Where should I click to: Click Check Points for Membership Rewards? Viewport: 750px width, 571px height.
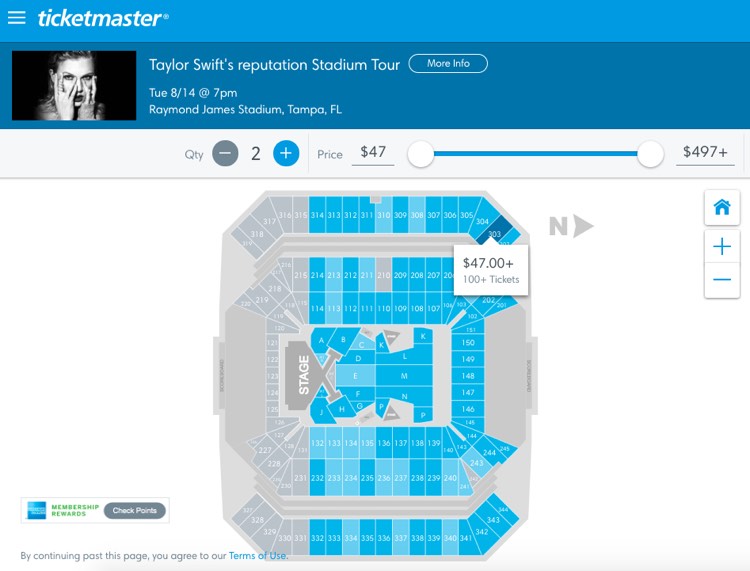pyautogui.click(x=135, y=511)
